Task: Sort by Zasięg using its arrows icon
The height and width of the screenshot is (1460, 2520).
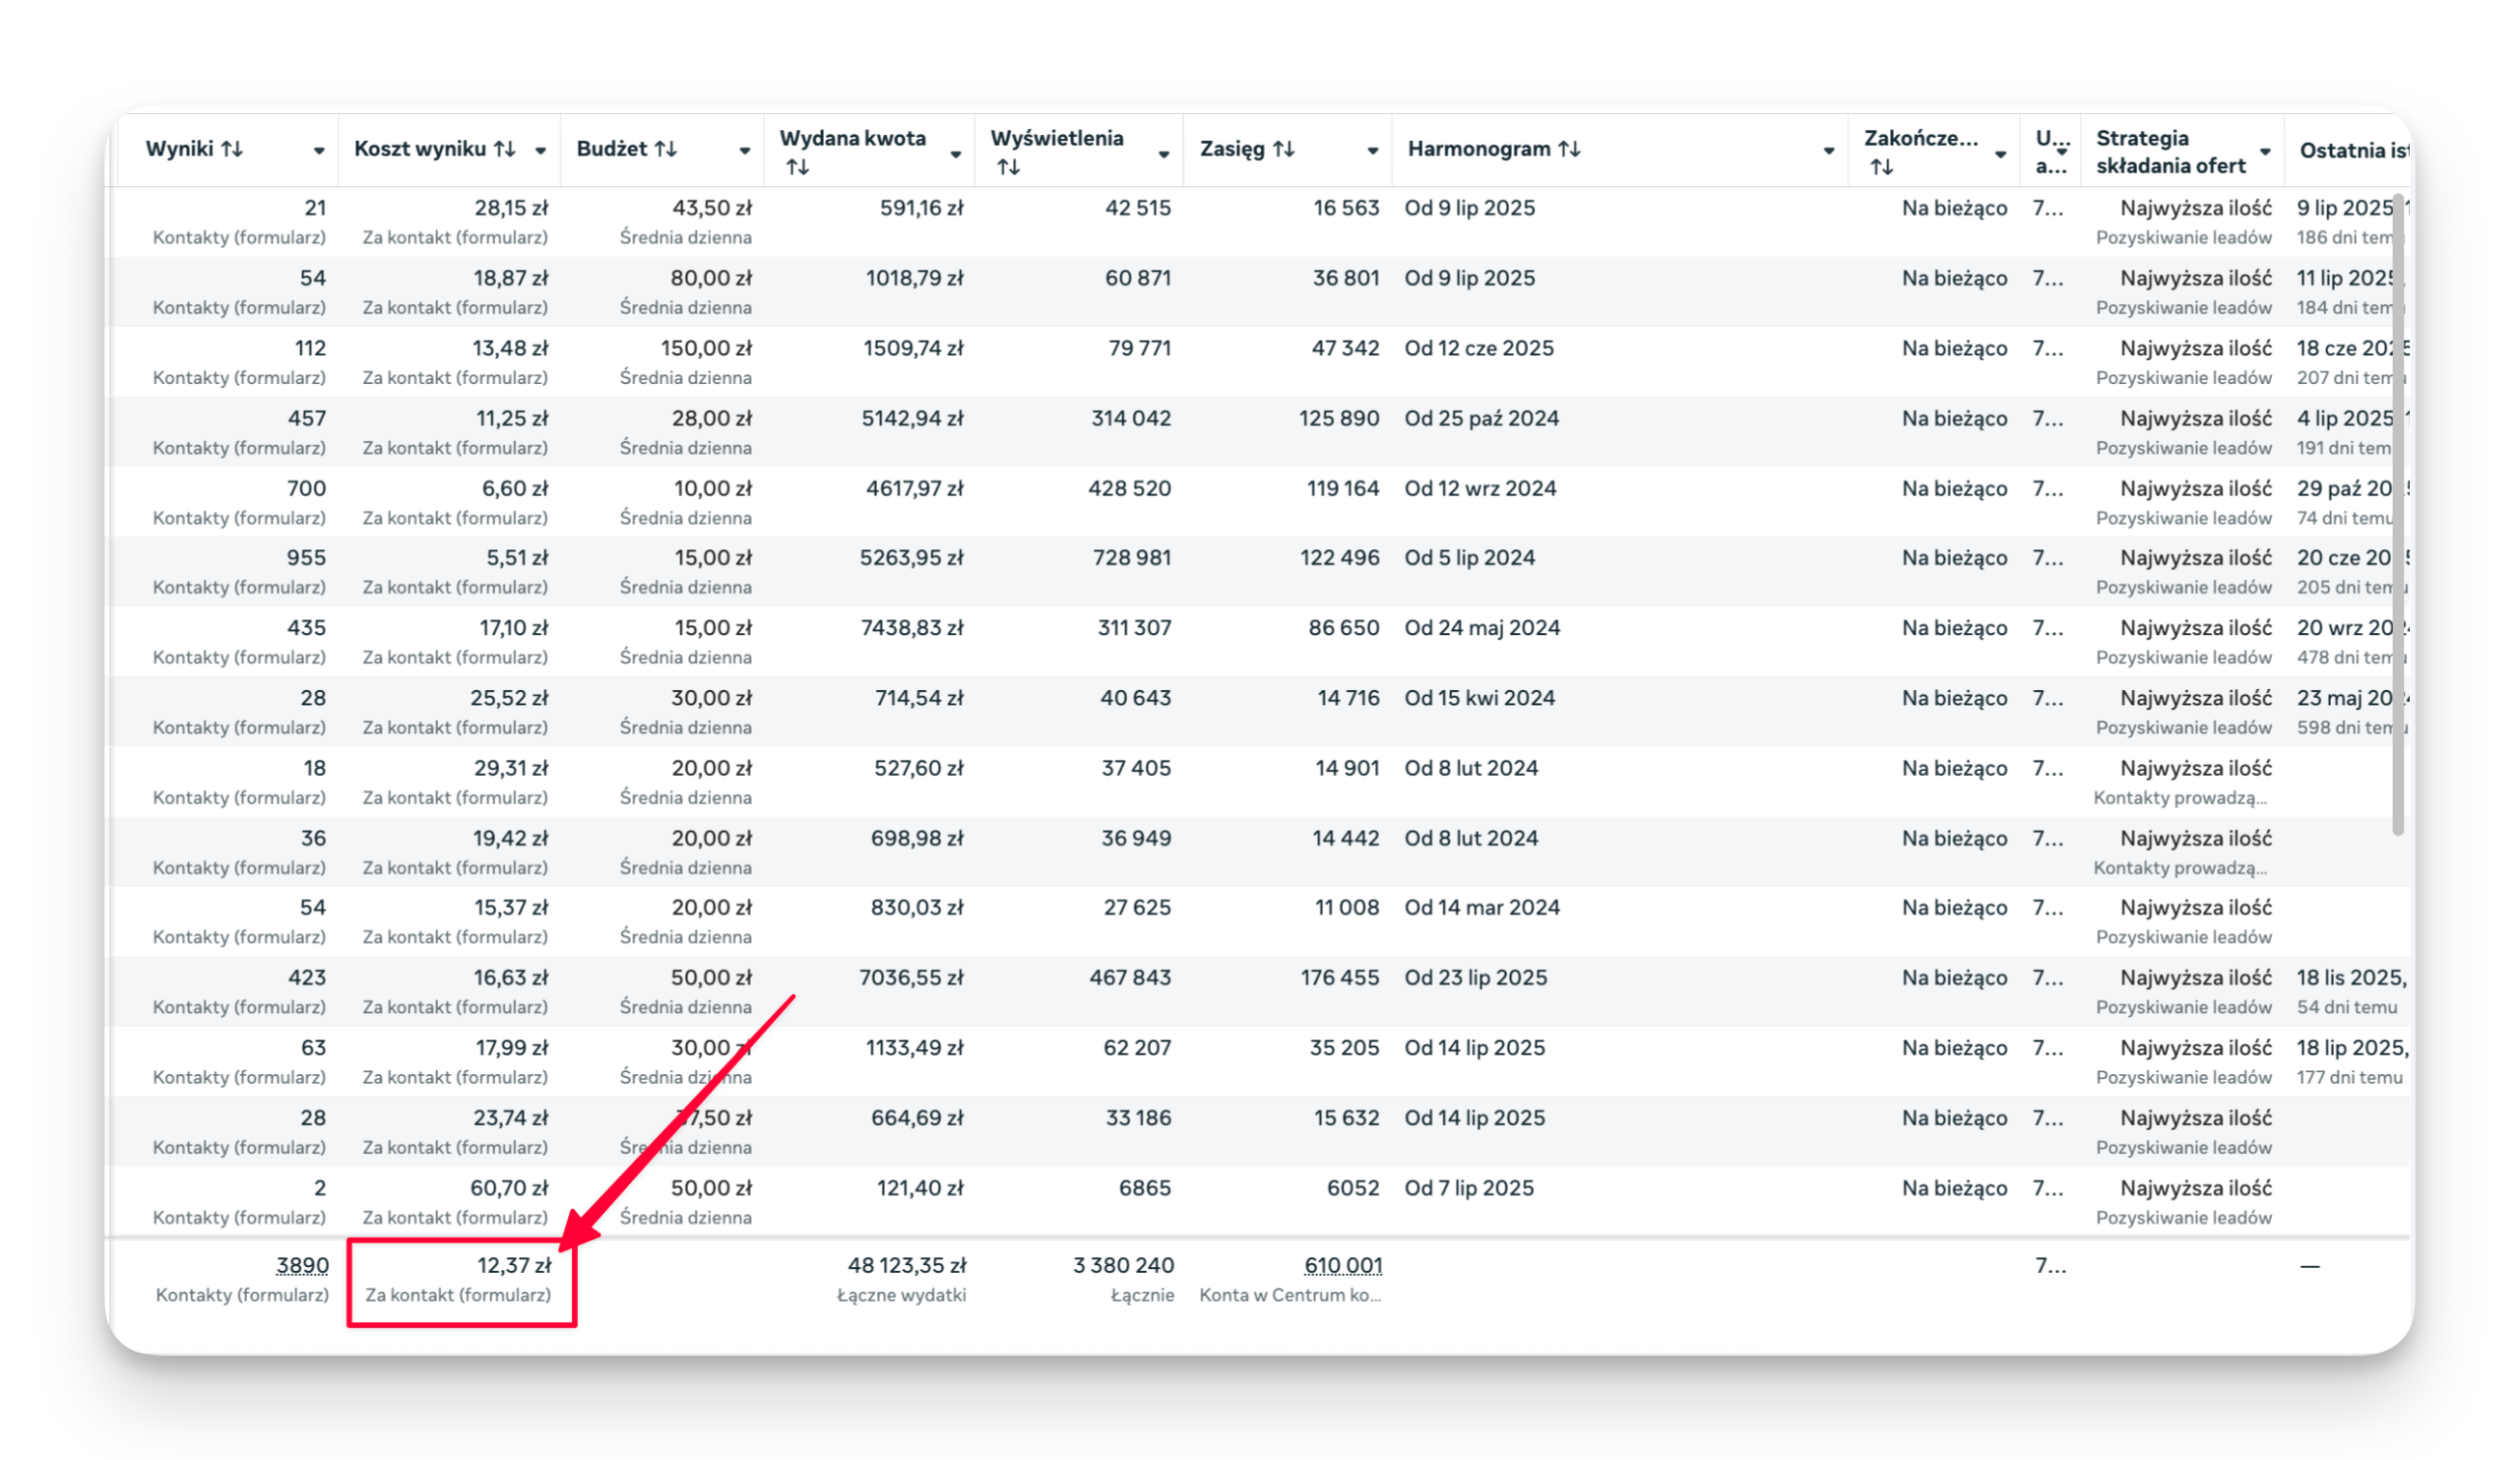Action: pyautogui.click(x=1284, y=149)
